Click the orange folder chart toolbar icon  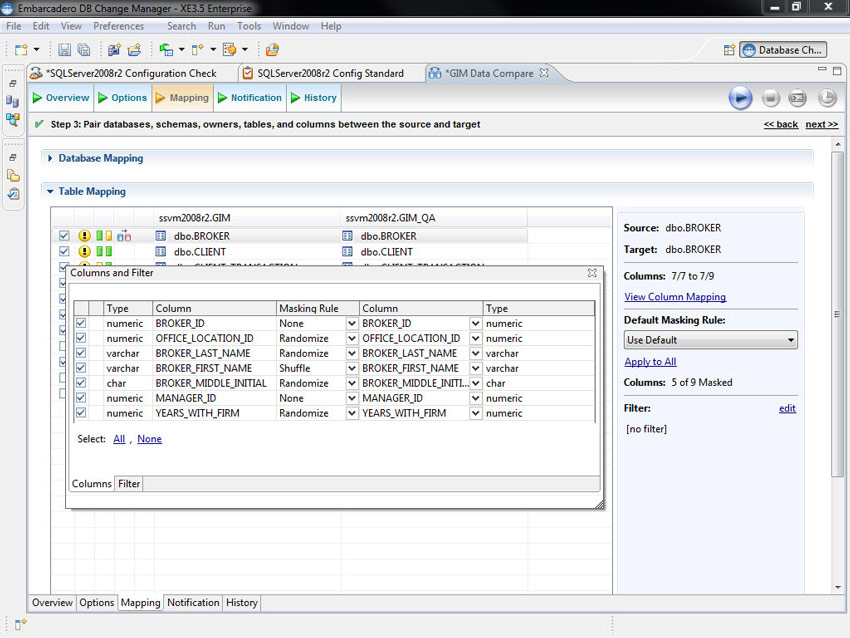(x=272, y=50)
